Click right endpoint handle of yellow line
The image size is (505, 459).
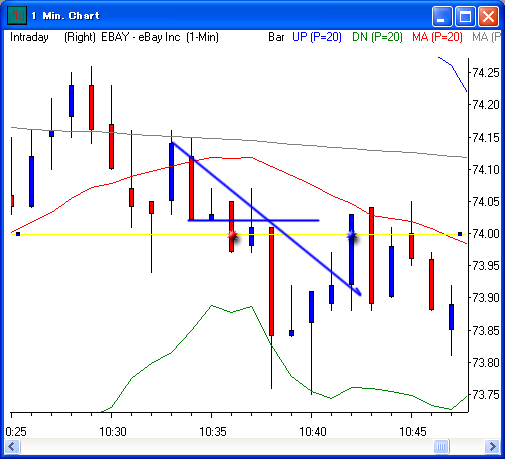(460, 234)
